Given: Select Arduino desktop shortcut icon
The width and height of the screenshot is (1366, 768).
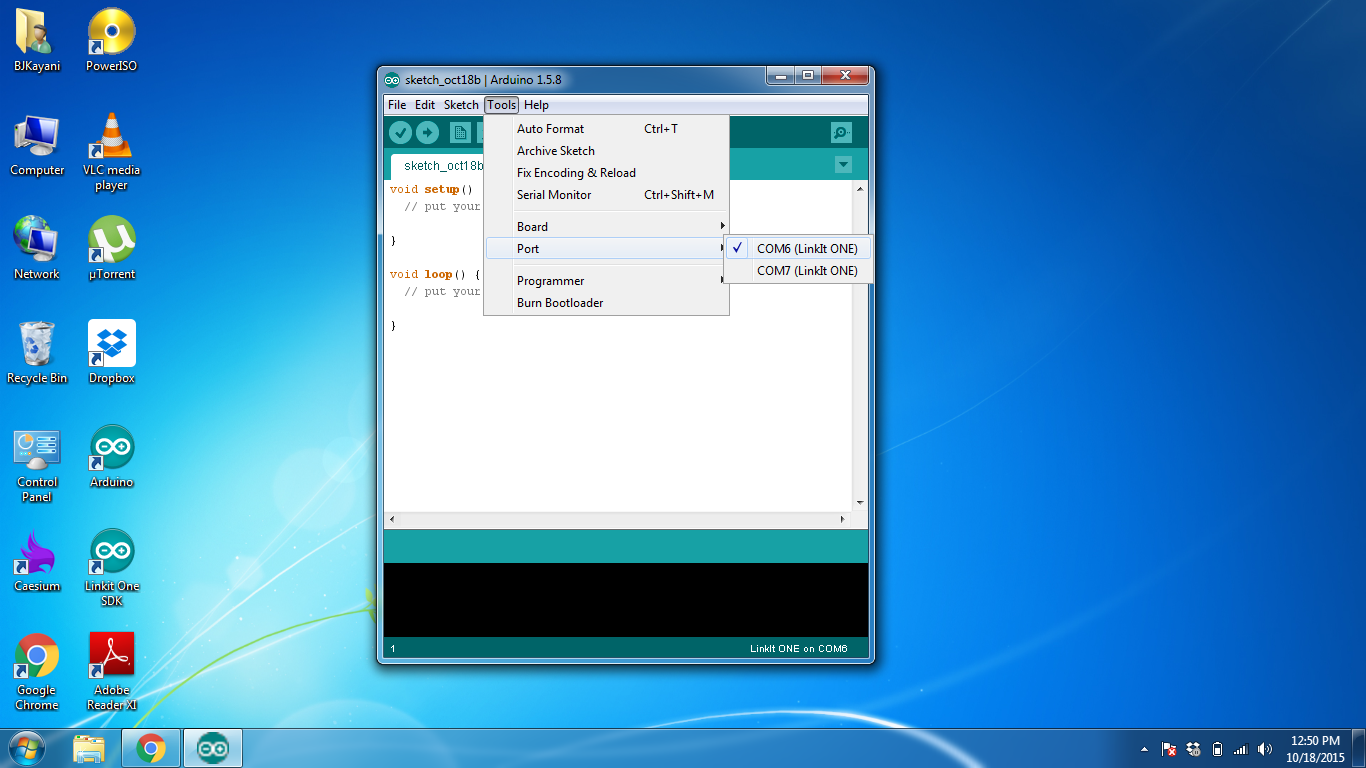Looking at the screenshot, I should (x=112, y=457).
